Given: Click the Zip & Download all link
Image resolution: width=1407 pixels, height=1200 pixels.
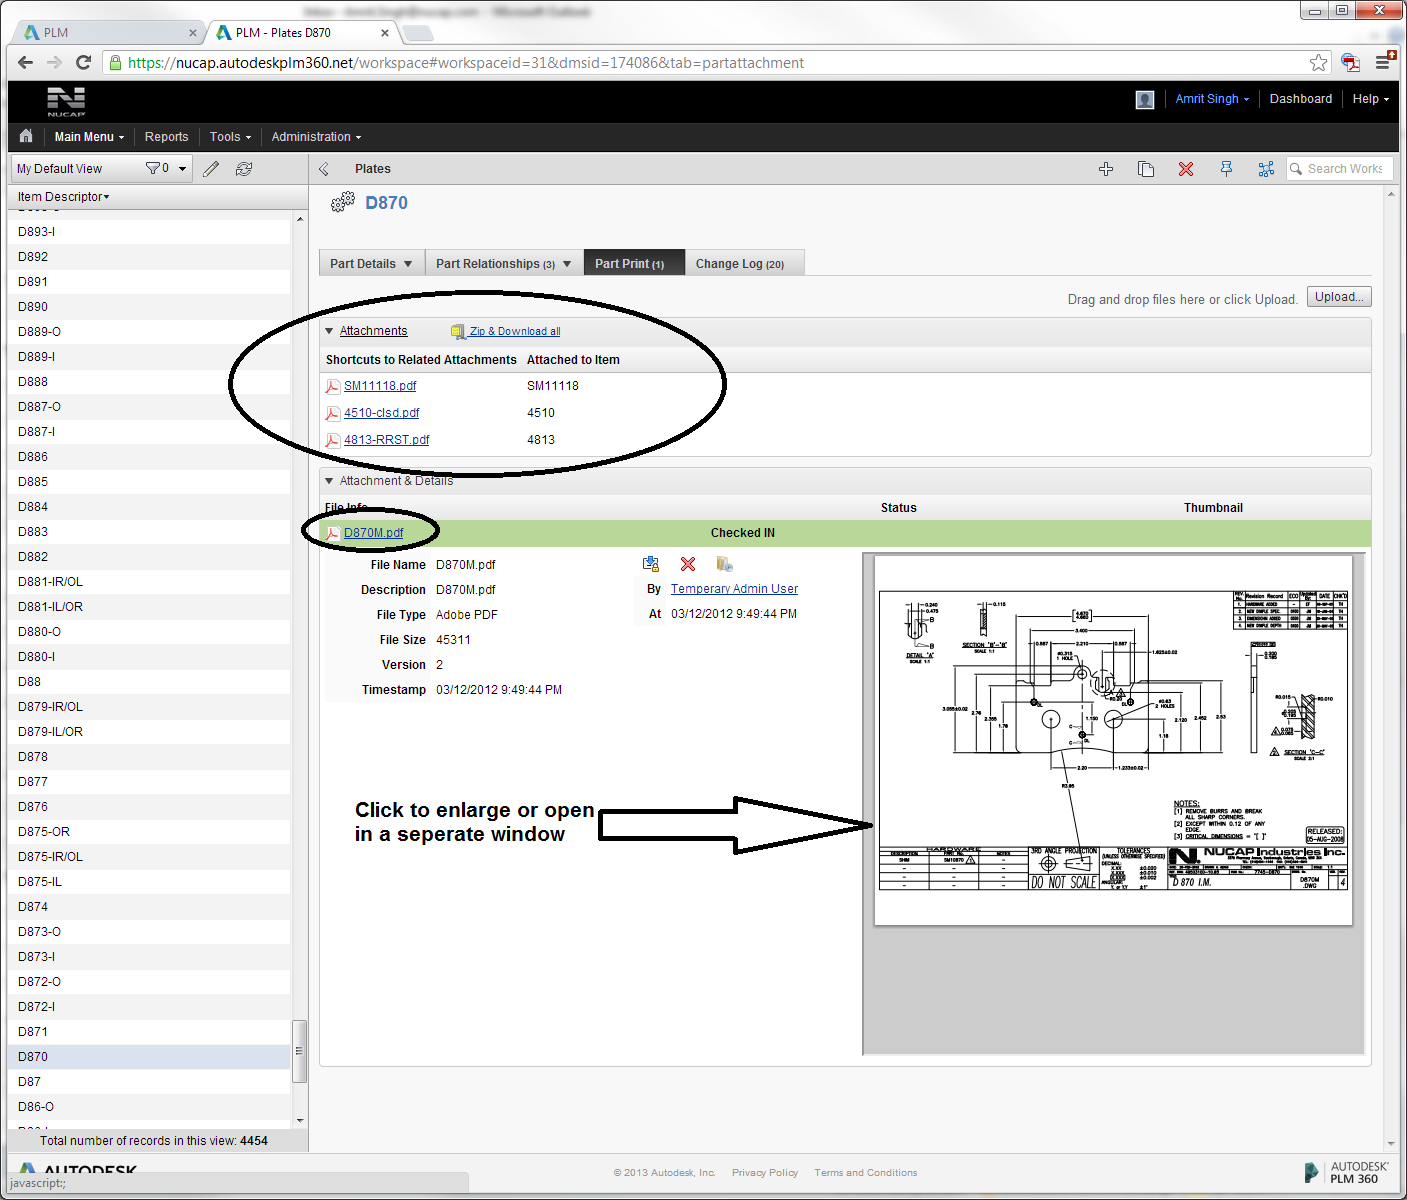Looking at the screenshot, I should [515, 332].
